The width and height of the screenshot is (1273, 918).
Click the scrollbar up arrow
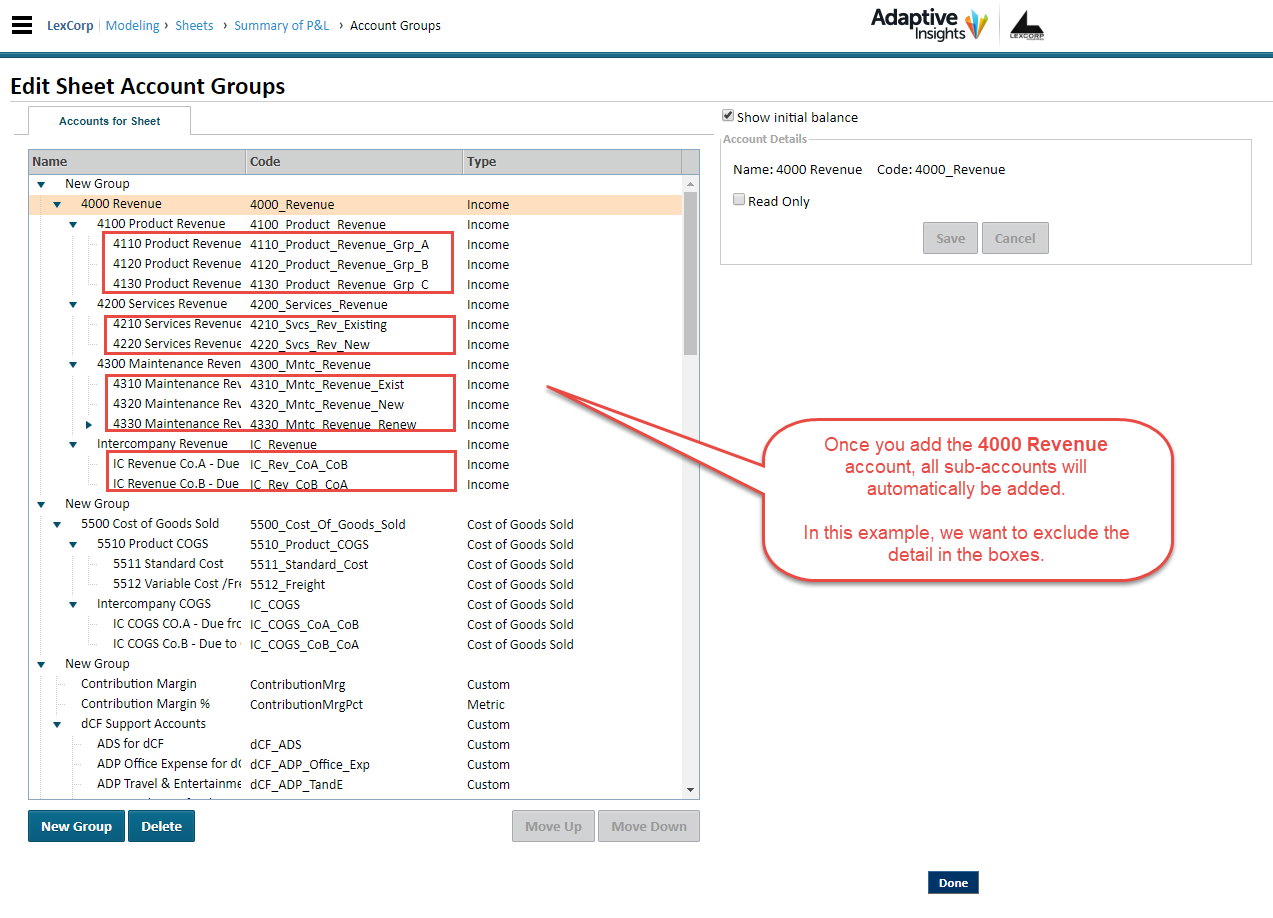pyautogui.click(x=690, y=184)
